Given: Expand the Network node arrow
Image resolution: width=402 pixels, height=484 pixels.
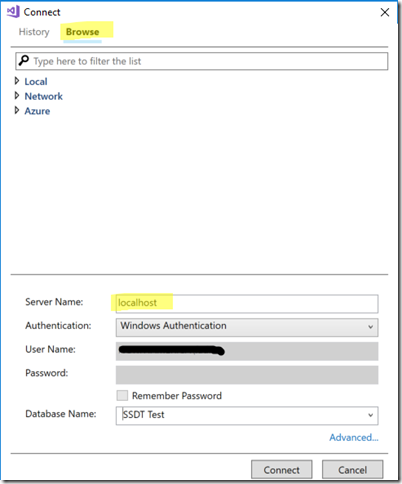Looking at the screenshot, I should (x=17, y=96).
